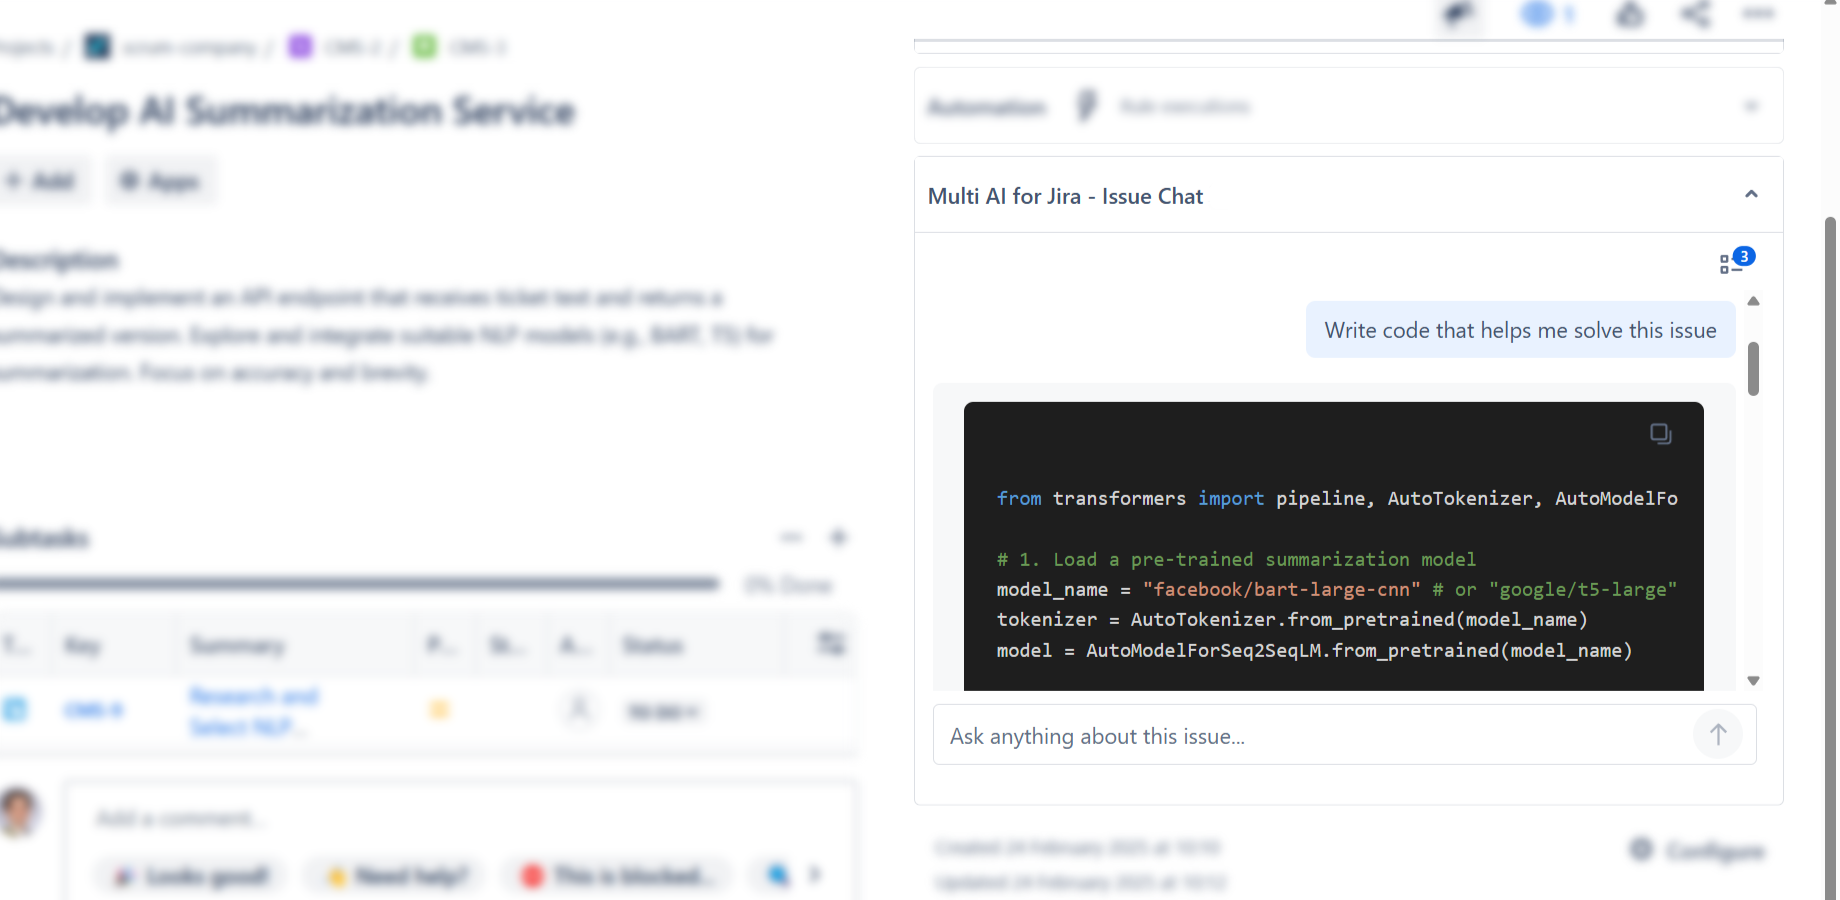This screenshot has width=1840, height=900.
Task: Click the Apps button
Action: click(x=160, y=181)
